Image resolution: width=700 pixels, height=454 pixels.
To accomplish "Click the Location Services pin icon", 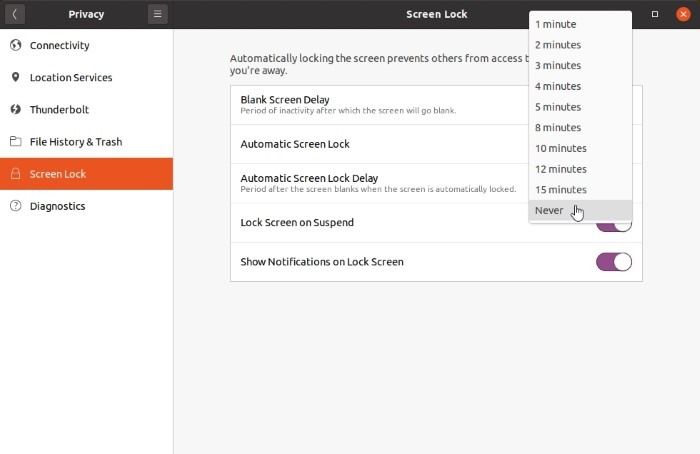I will point(16,77).
